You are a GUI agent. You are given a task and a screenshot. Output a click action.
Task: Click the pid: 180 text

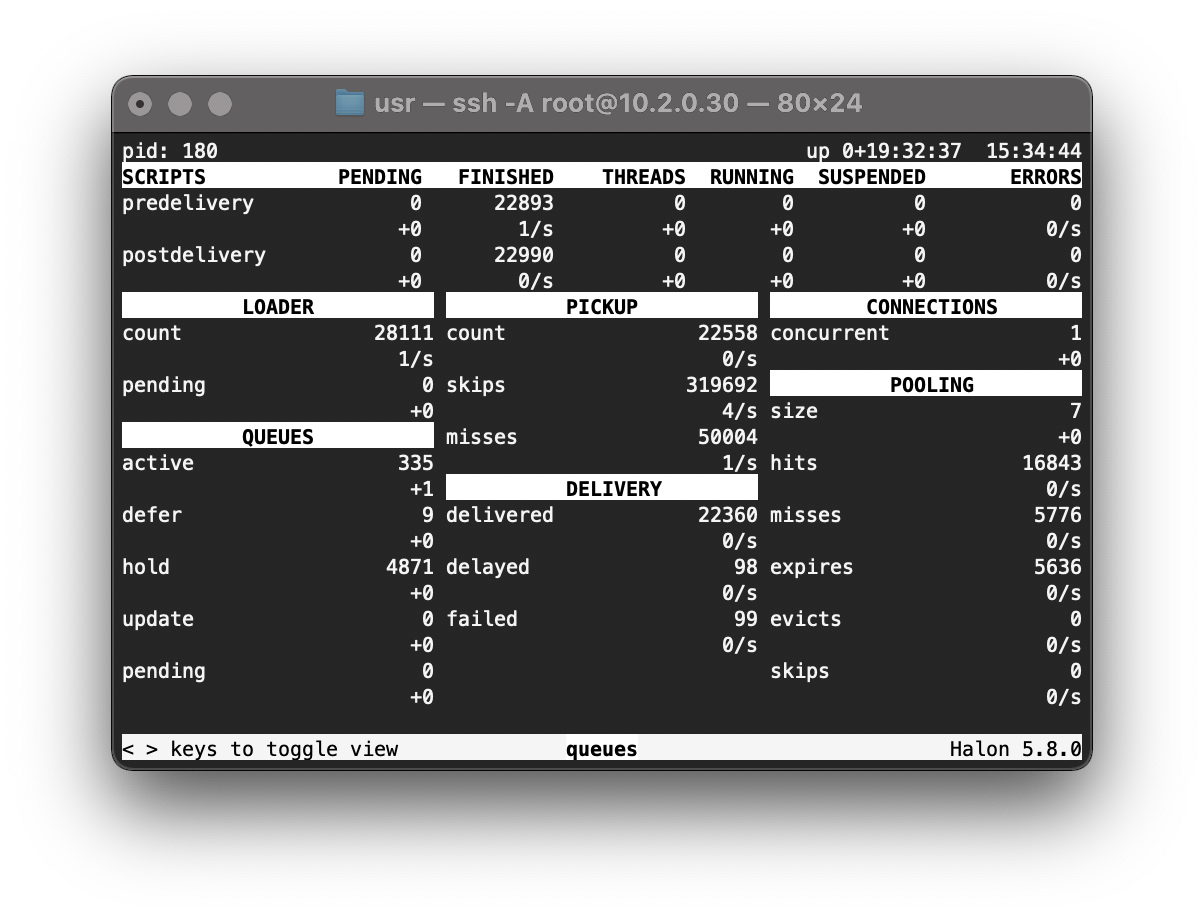(x=170, y=151)
